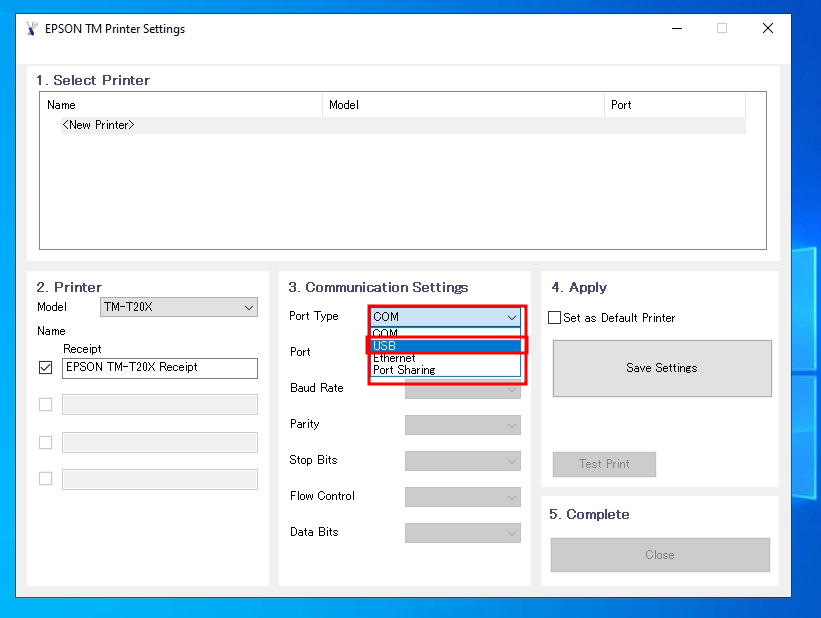The width and height of the screenshot is (821, 618).
Task: Open the Flow Control dropdown
Action: tap(462, 497)
